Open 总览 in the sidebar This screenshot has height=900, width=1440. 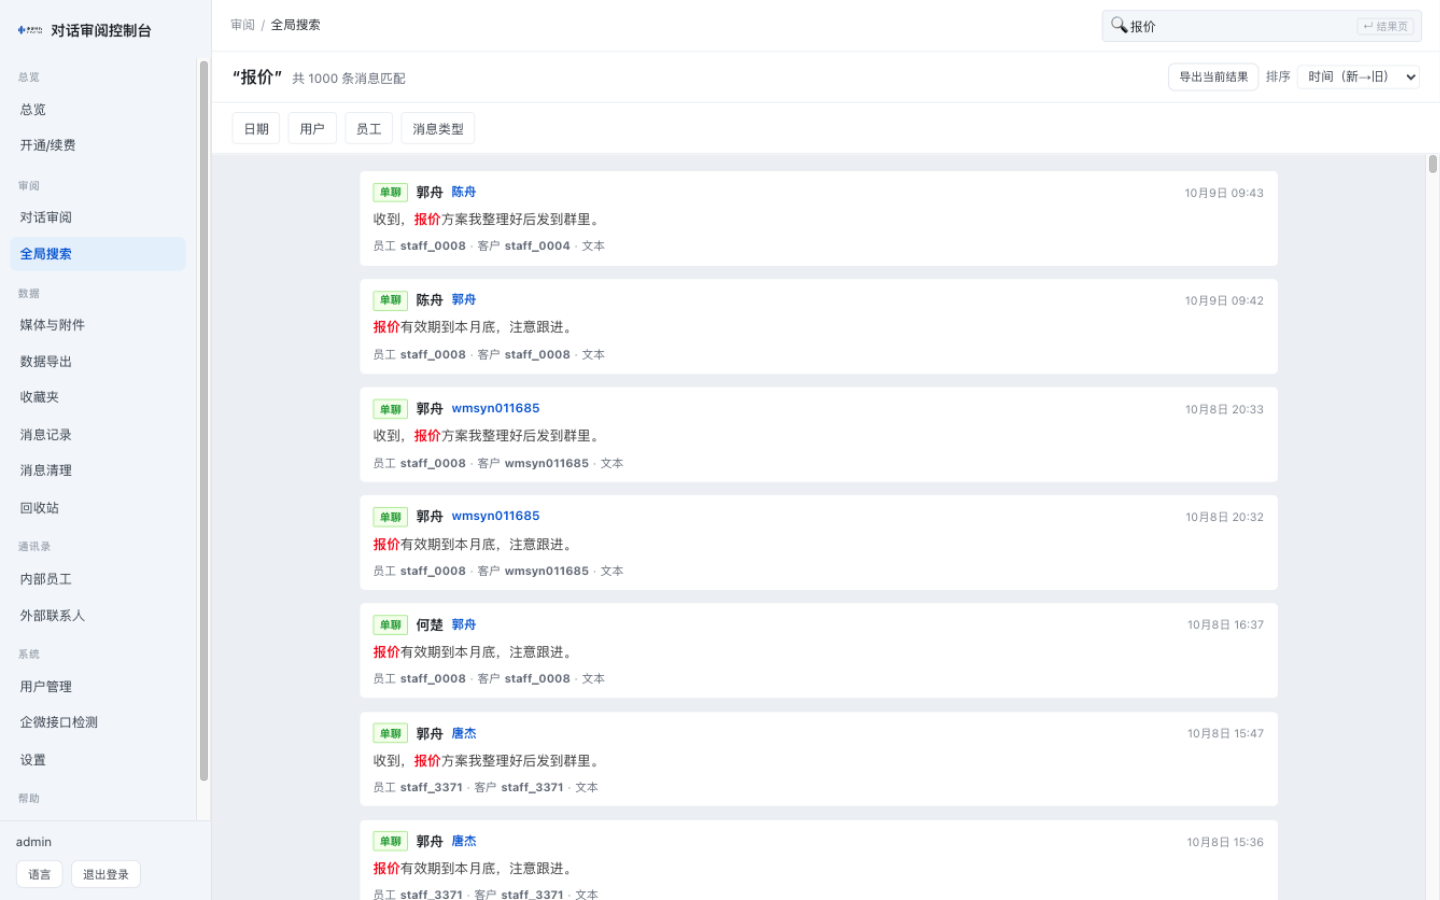point(98,110)
